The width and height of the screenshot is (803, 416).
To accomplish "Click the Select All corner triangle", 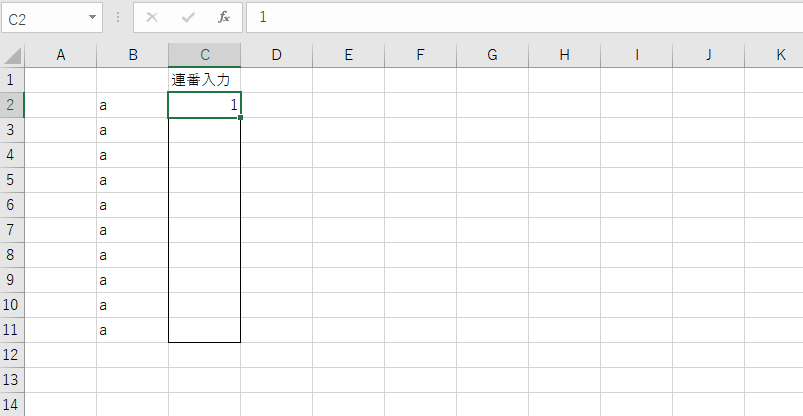I will pyautogui.click(x=12, y=55).
